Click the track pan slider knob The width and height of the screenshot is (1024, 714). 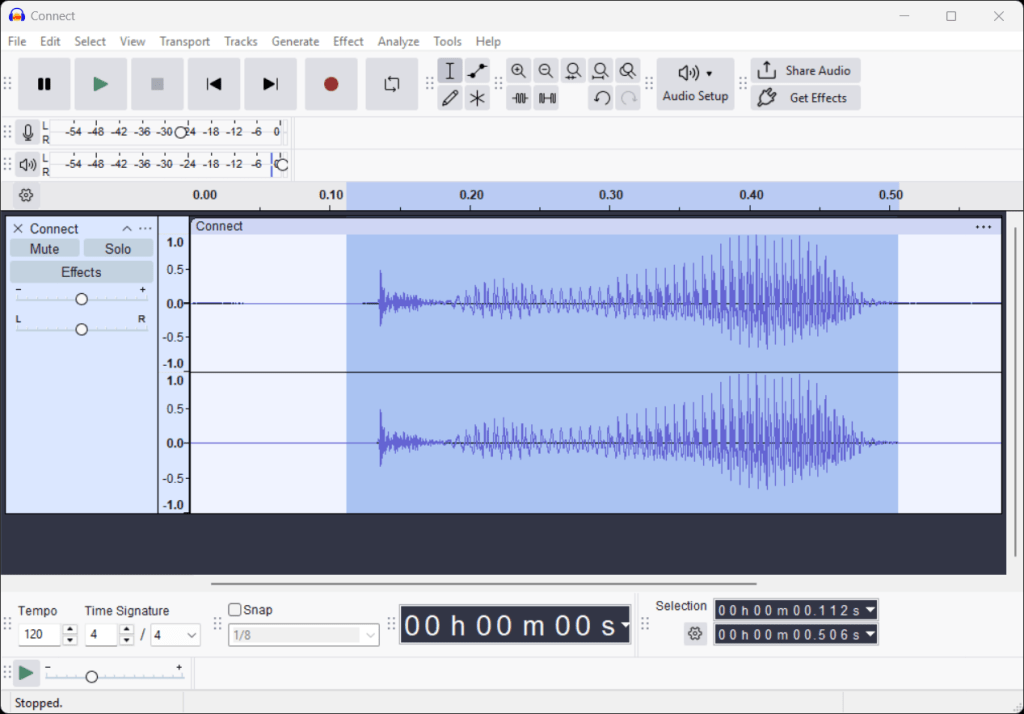click(82, 329)
